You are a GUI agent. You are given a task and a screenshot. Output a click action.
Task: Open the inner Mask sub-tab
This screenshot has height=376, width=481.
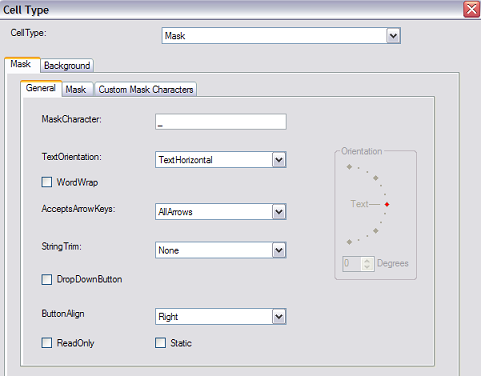point(76,89)
